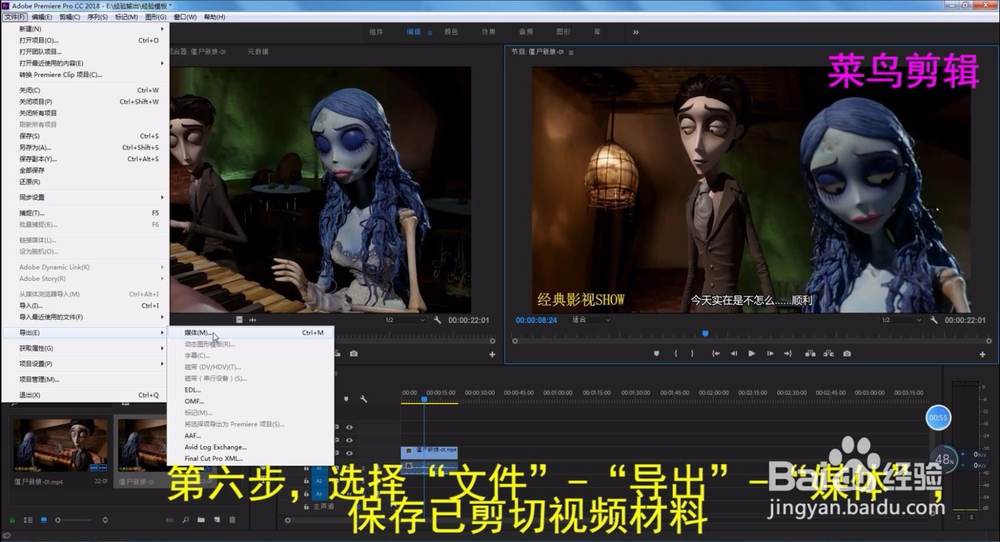Open the 序列(S) menu in menu bar
The height and width of the screenshot is (542, 1000).
tap(98, 17)
